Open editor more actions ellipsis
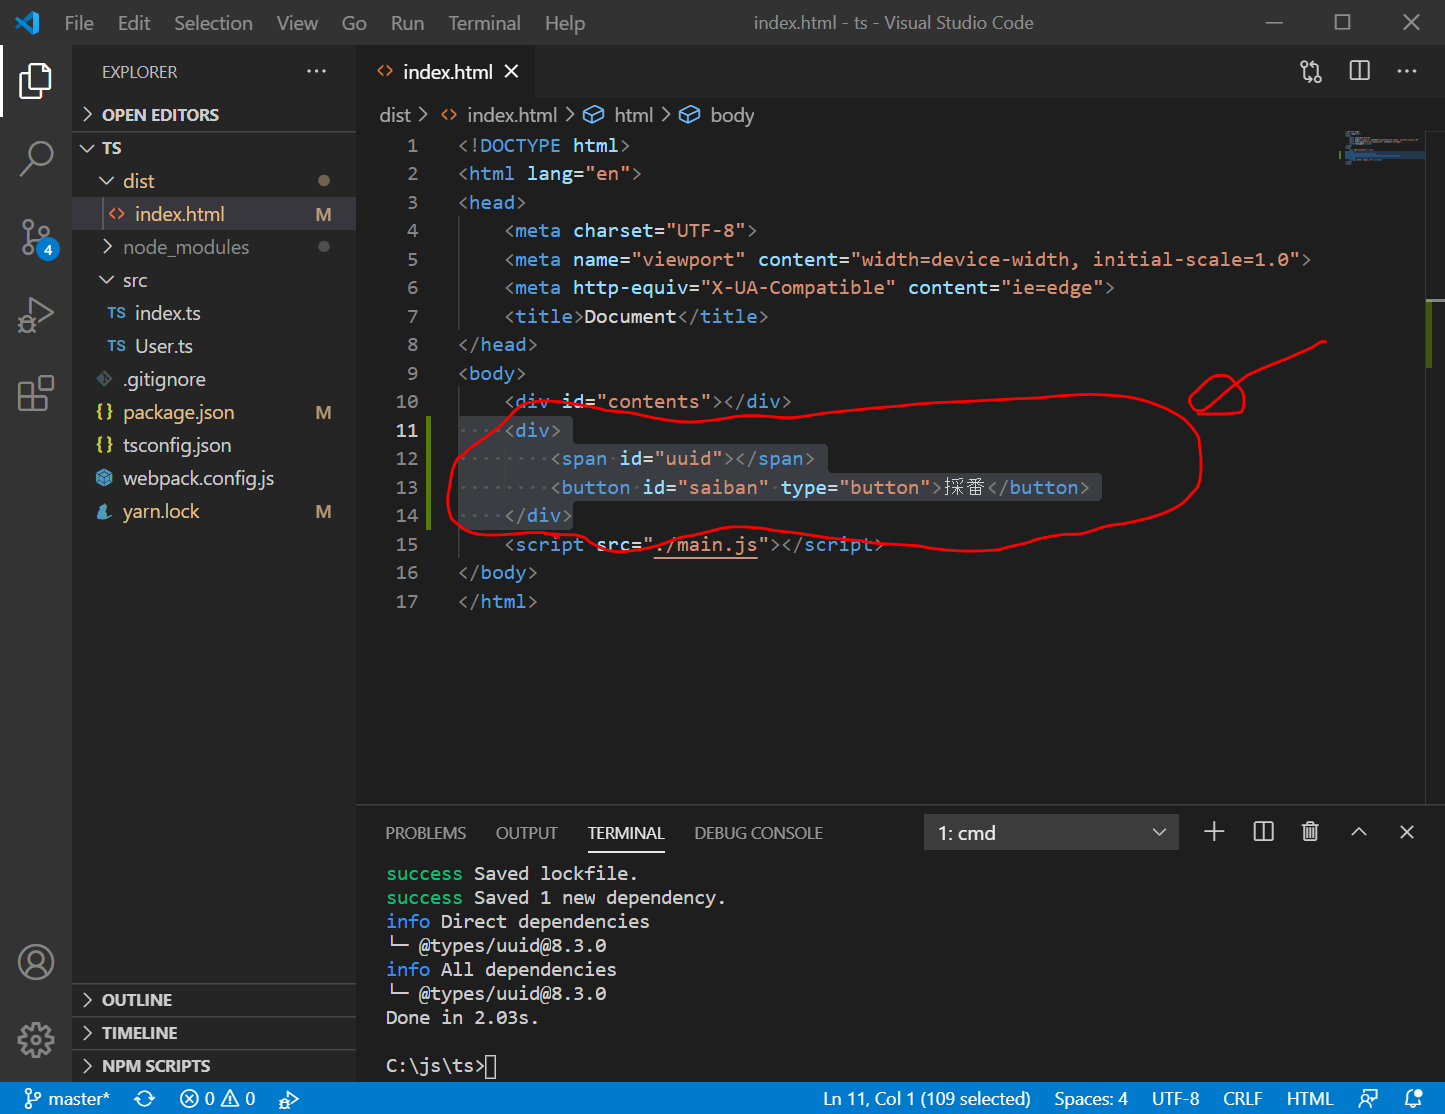Viewport: 1445px width, 1114px height. [1407, 71]
